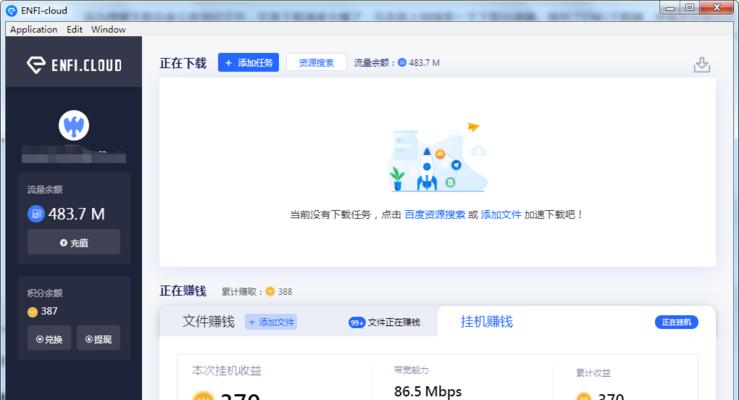This screenshot has width=739, height=400.
Task: Click the 添加文件 link in the empty message
Action: [x=501, y=215]
